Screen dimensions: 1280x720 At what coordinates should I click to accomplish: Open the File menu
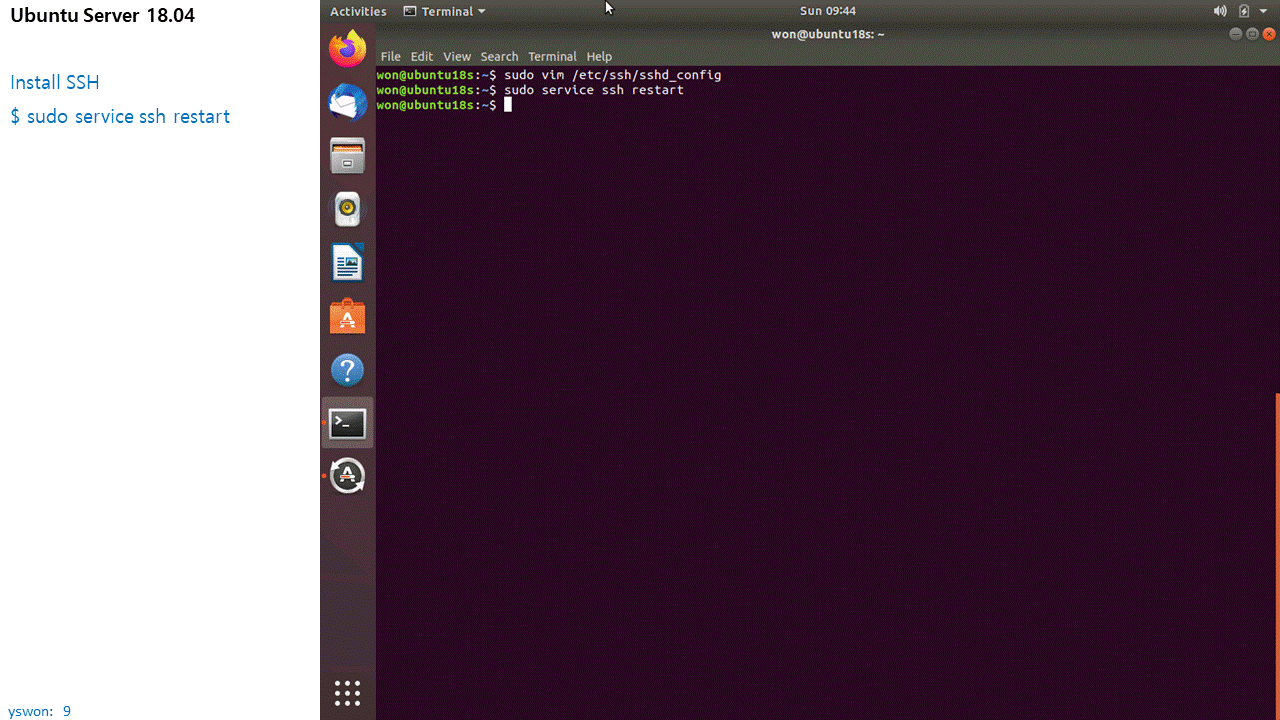click(x=390, y=56)
